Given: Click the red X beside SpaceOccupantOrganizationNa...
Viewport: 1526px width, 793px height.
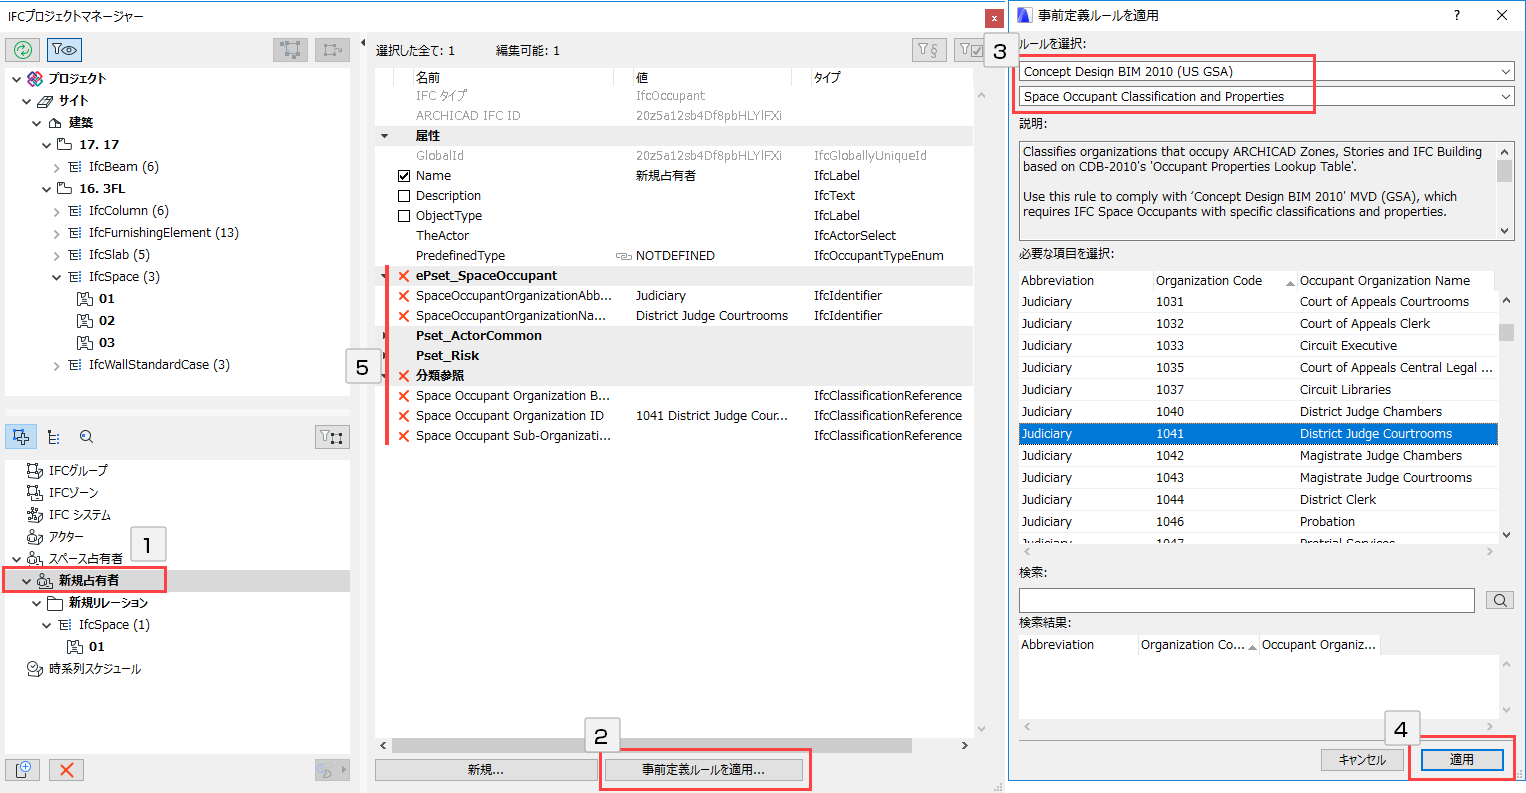Looking at the screenshot, I should 404,316.
